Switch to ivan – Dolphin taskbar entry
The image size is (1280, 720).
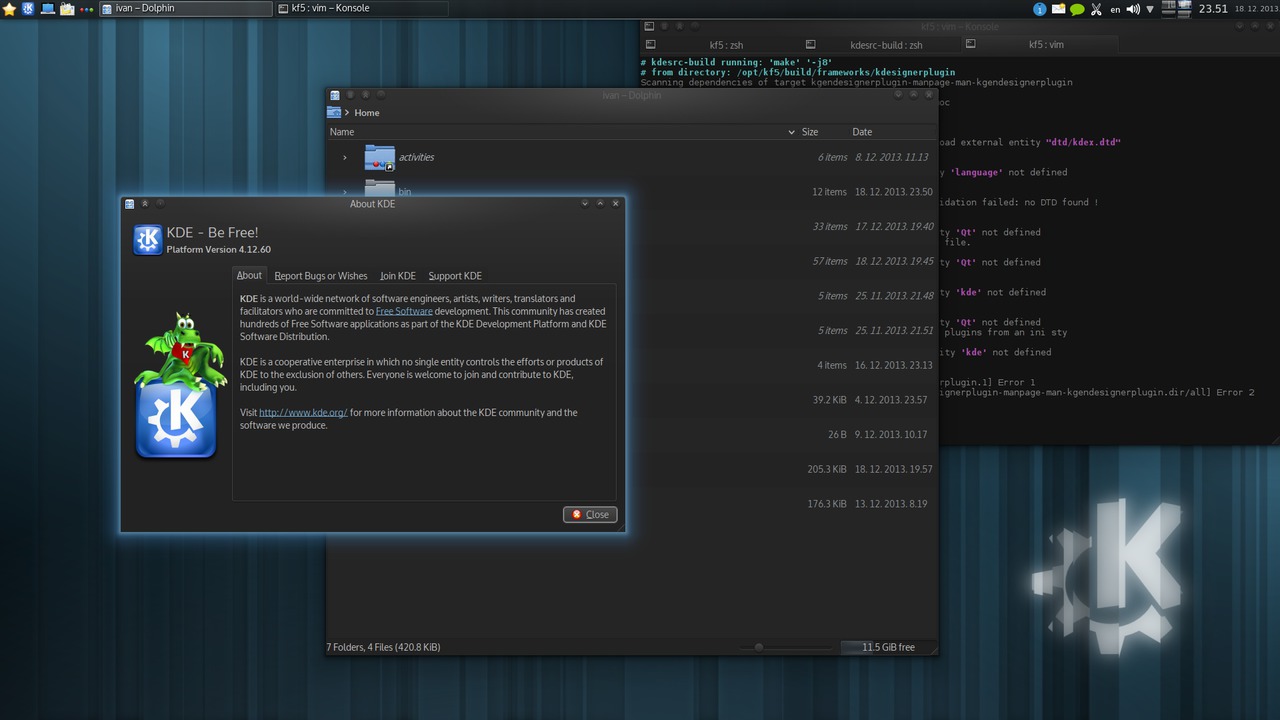[186, 8]
